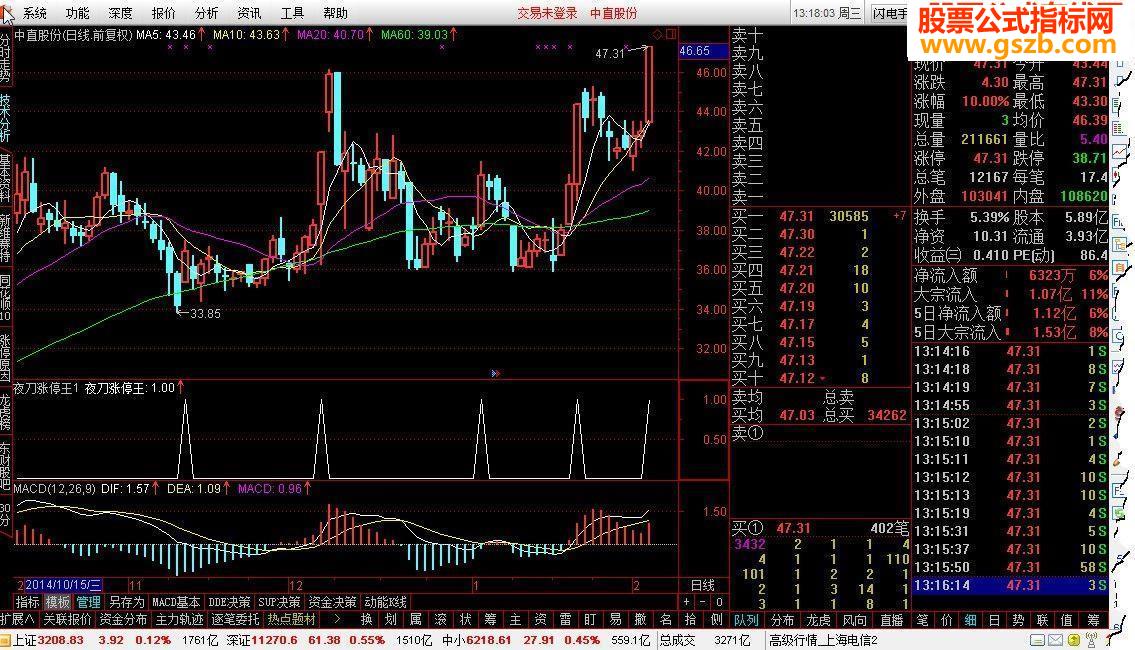Select the 势 tab under tick list

pyautogui.click(x=1018, y=620)
